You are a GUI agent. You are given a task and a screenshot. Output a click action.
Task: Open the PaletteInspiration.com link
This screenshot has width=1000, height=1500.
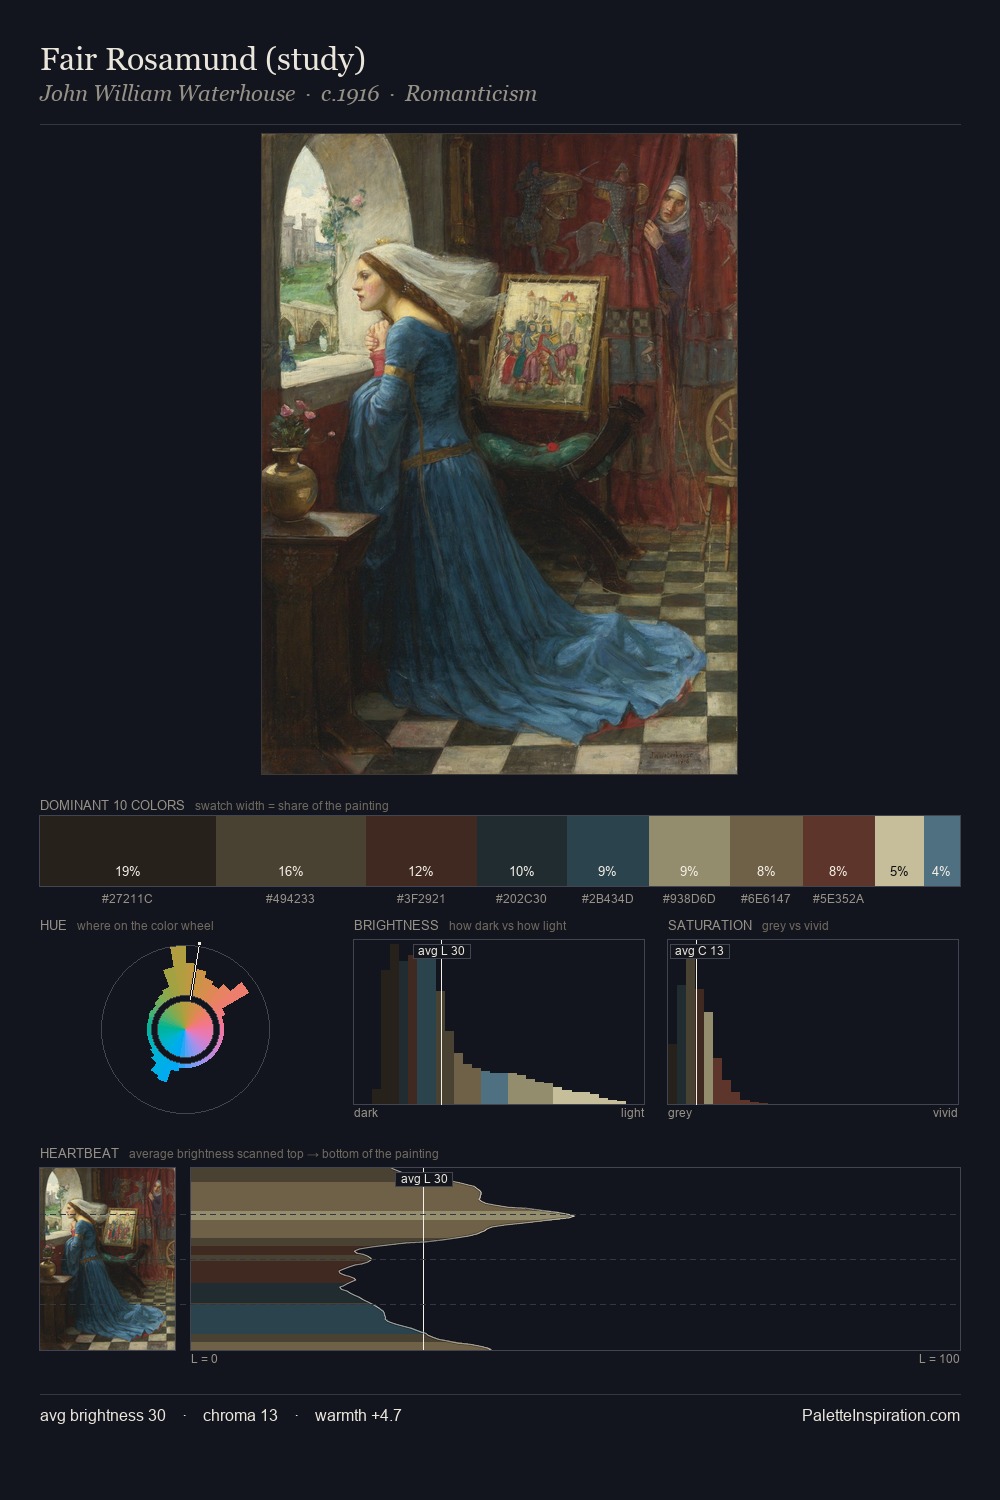(881, 1415)
